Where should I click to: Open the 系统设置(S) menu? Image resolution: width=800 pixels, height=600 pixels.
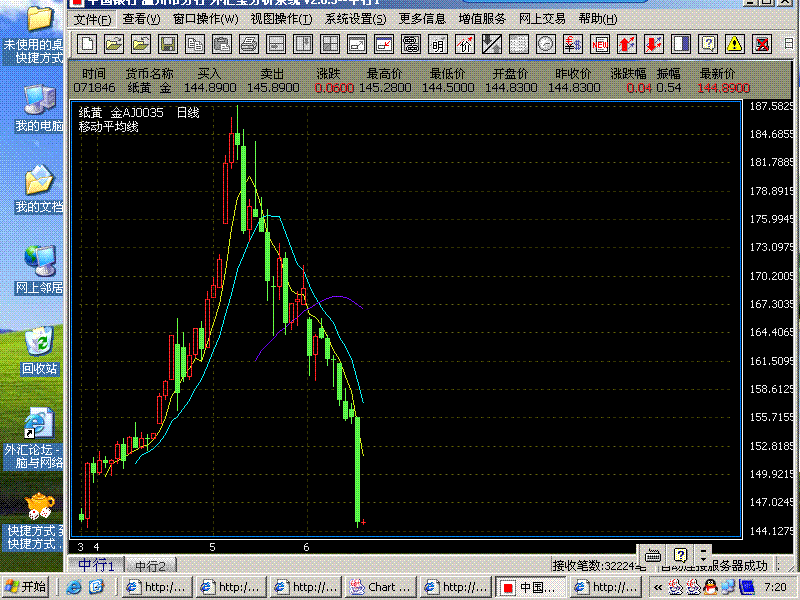click(356, 19)
